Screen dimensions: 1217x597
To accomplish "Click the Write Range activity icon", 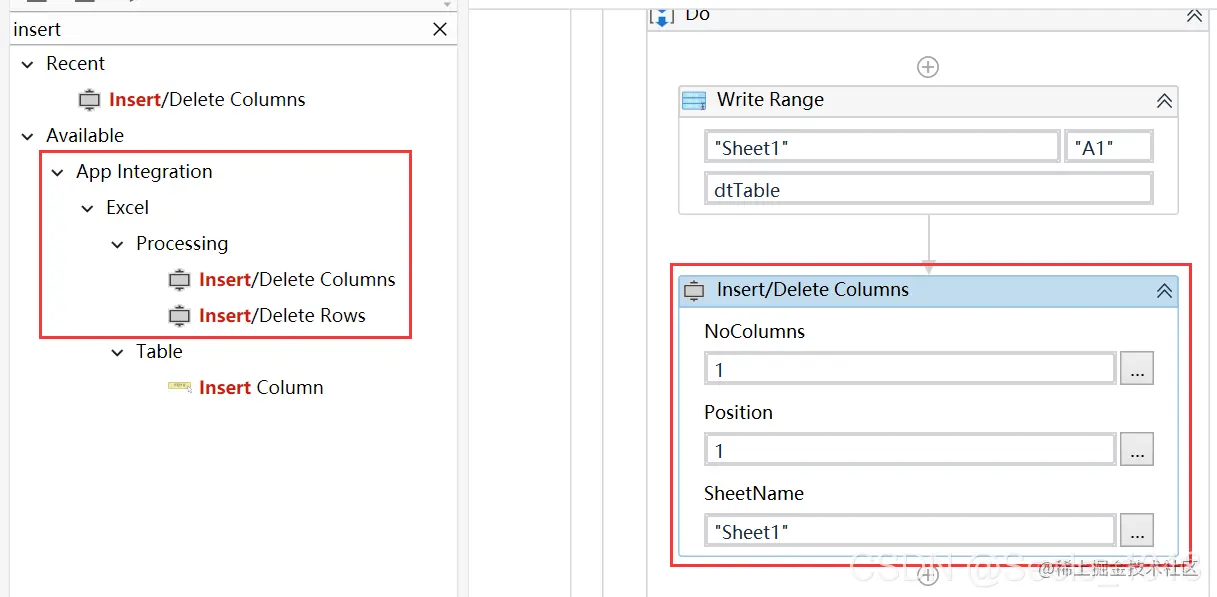I will [694, 100].
